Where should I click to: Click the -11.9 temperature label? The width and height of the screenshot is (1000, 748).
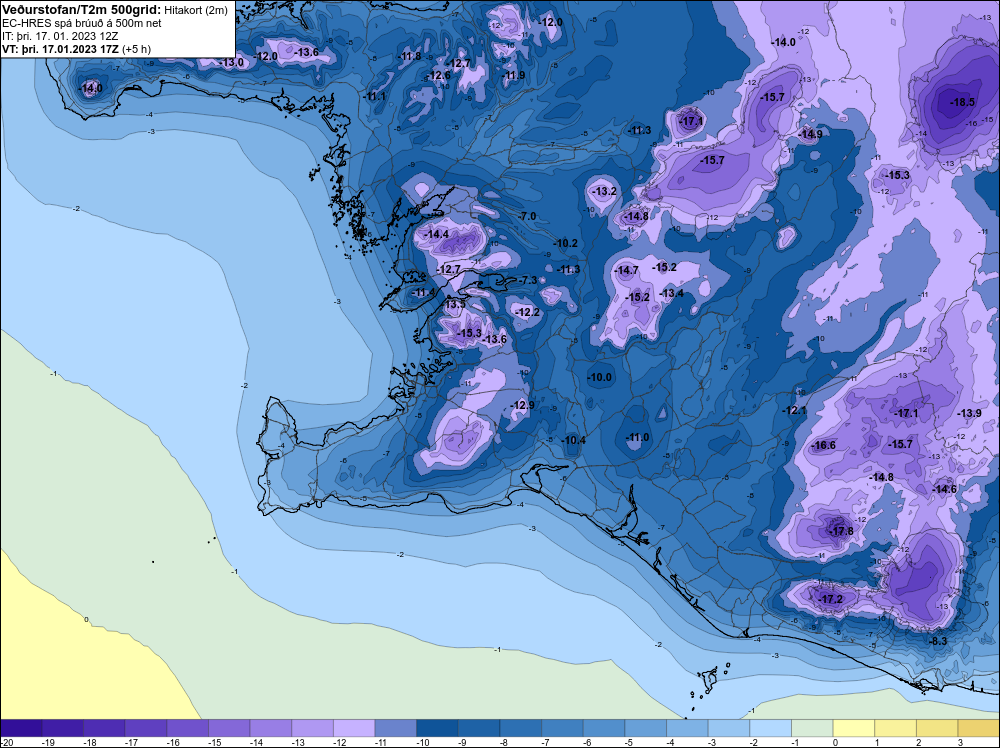(x=513, y=75)
